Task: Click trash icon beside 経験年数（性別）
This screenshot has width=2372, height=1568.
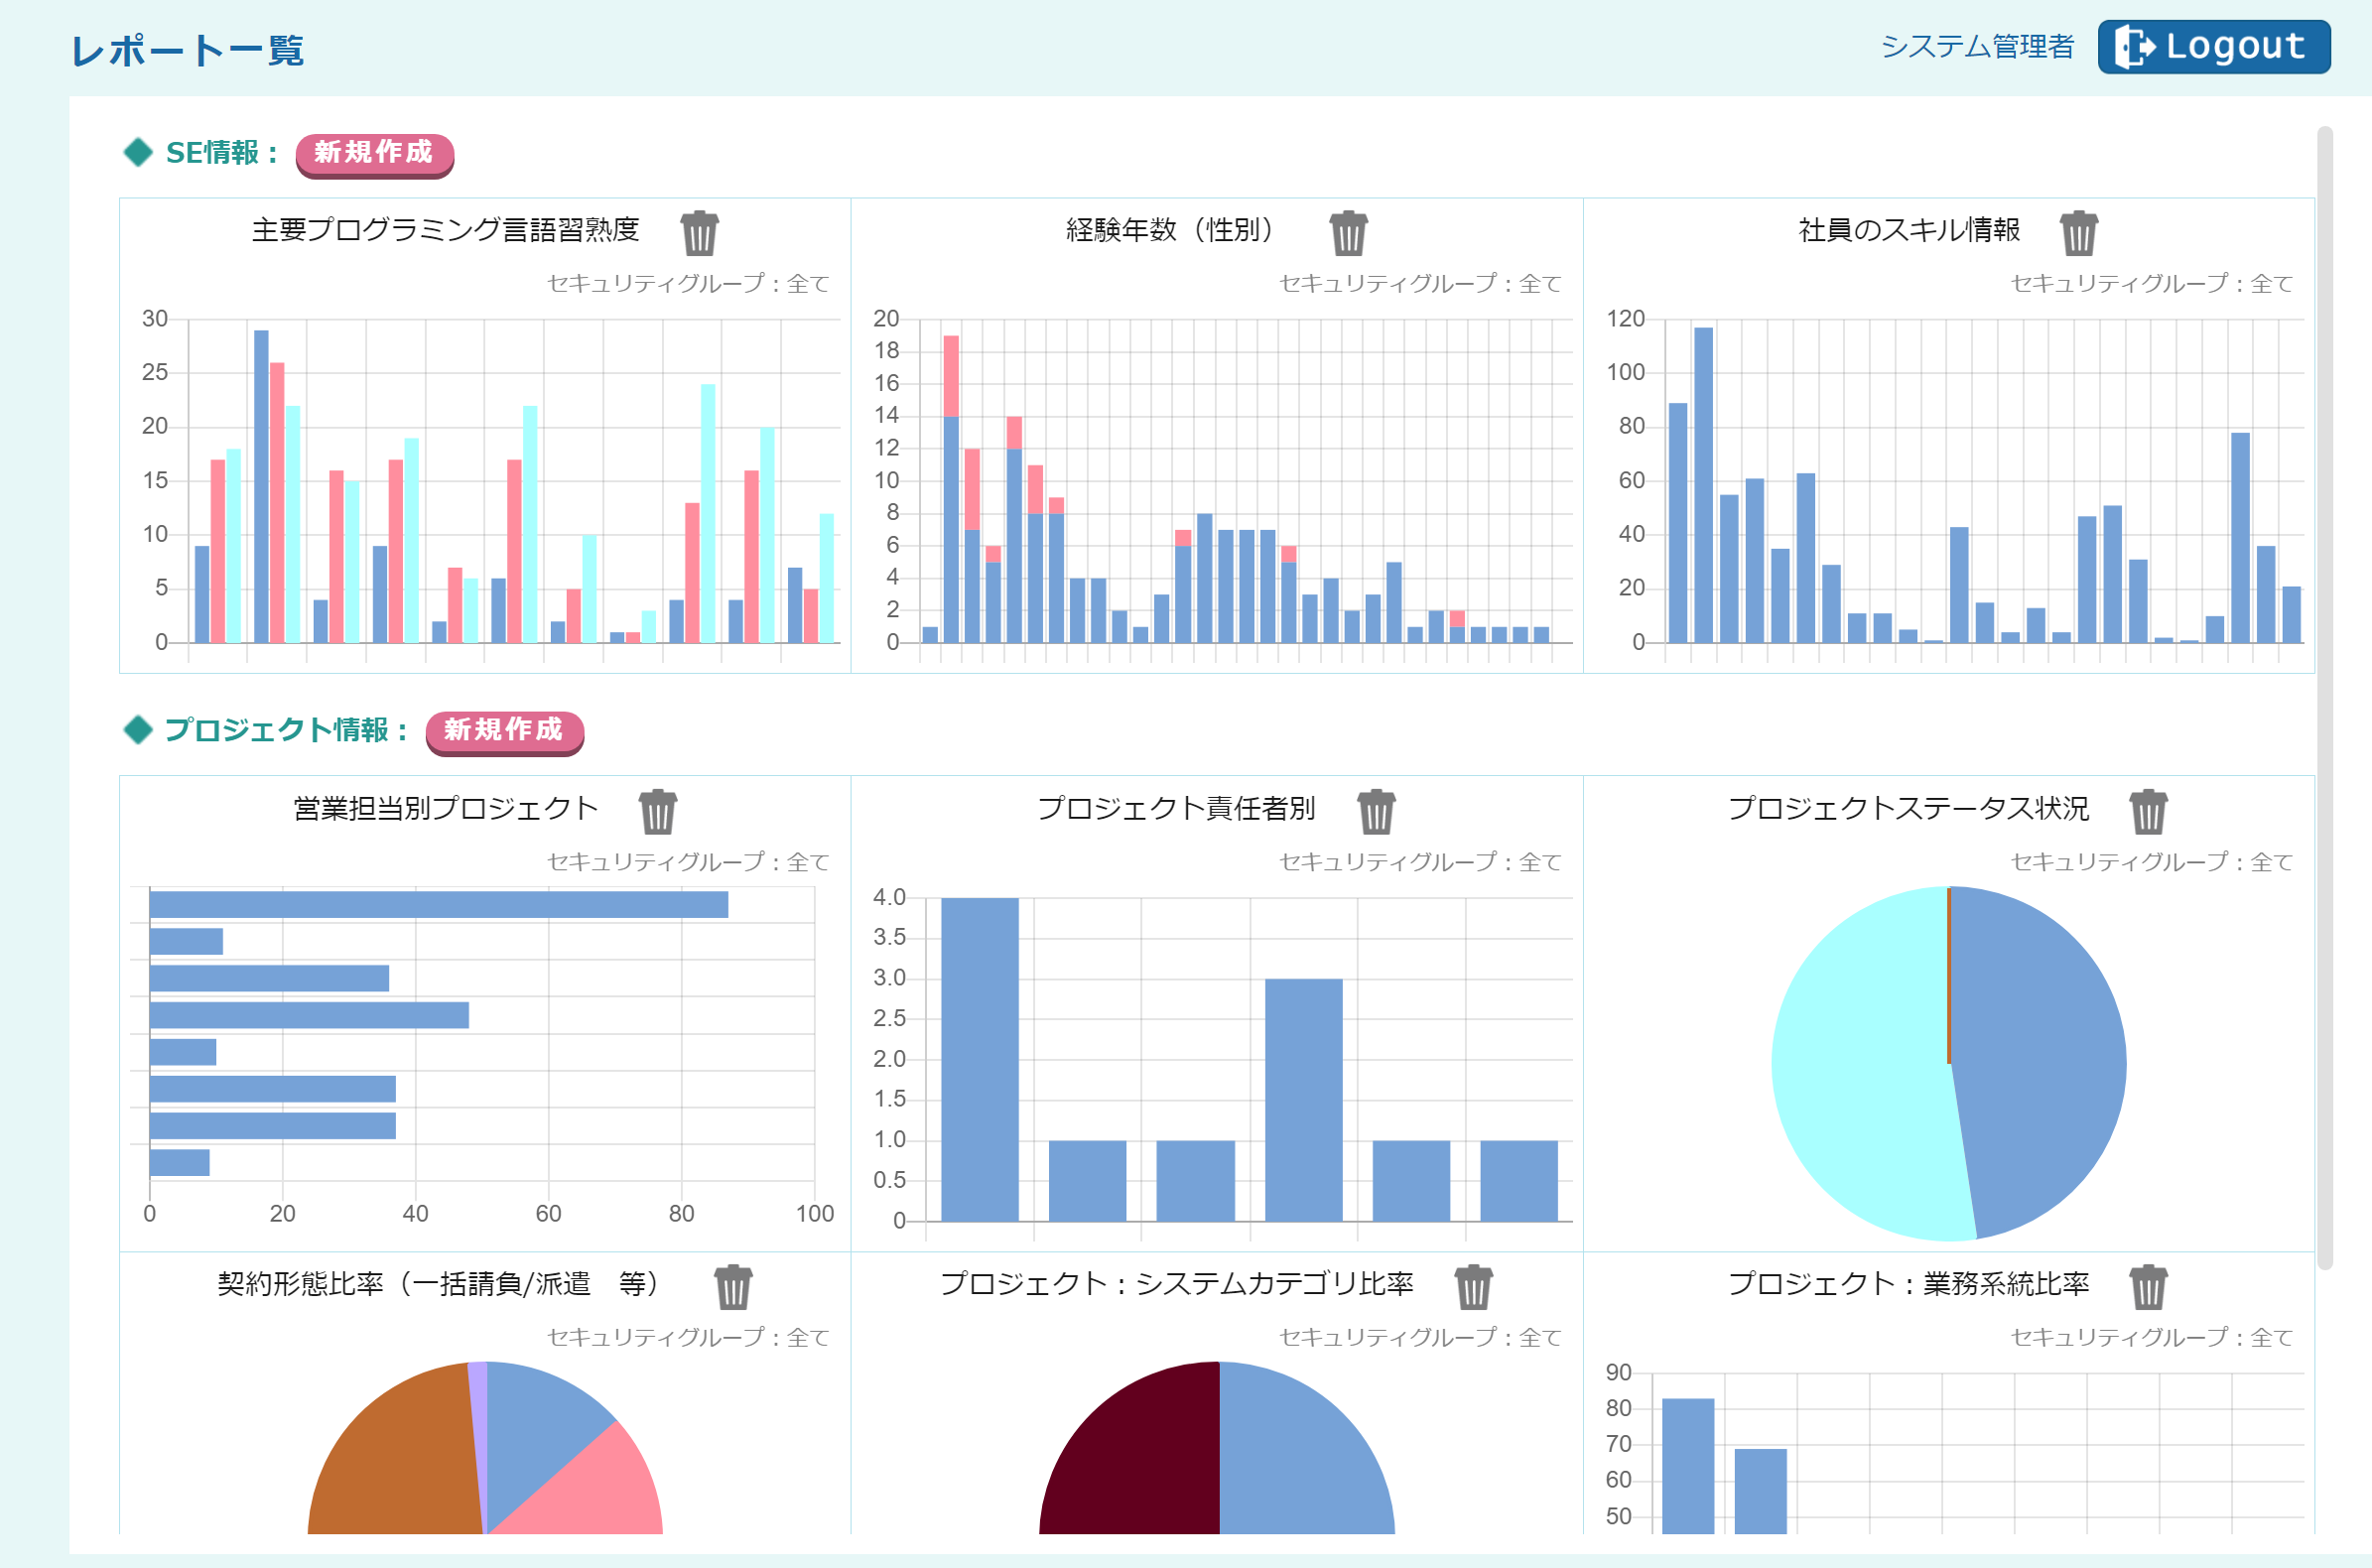Action: (x=1348, y=233)
